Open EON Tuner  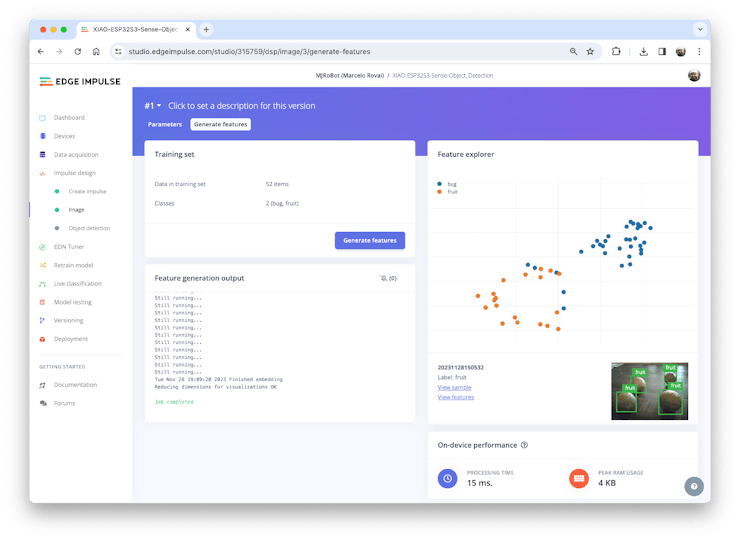point(68,246)
